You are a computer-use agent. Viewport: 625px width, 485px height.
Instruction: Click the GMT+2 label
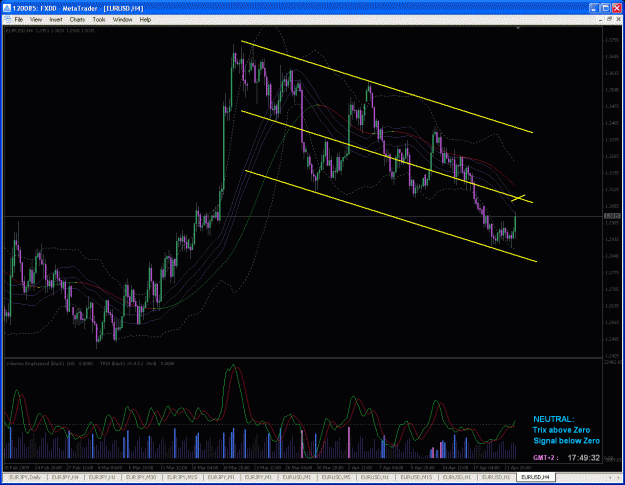pyautogui.click(x=546, y=458)
